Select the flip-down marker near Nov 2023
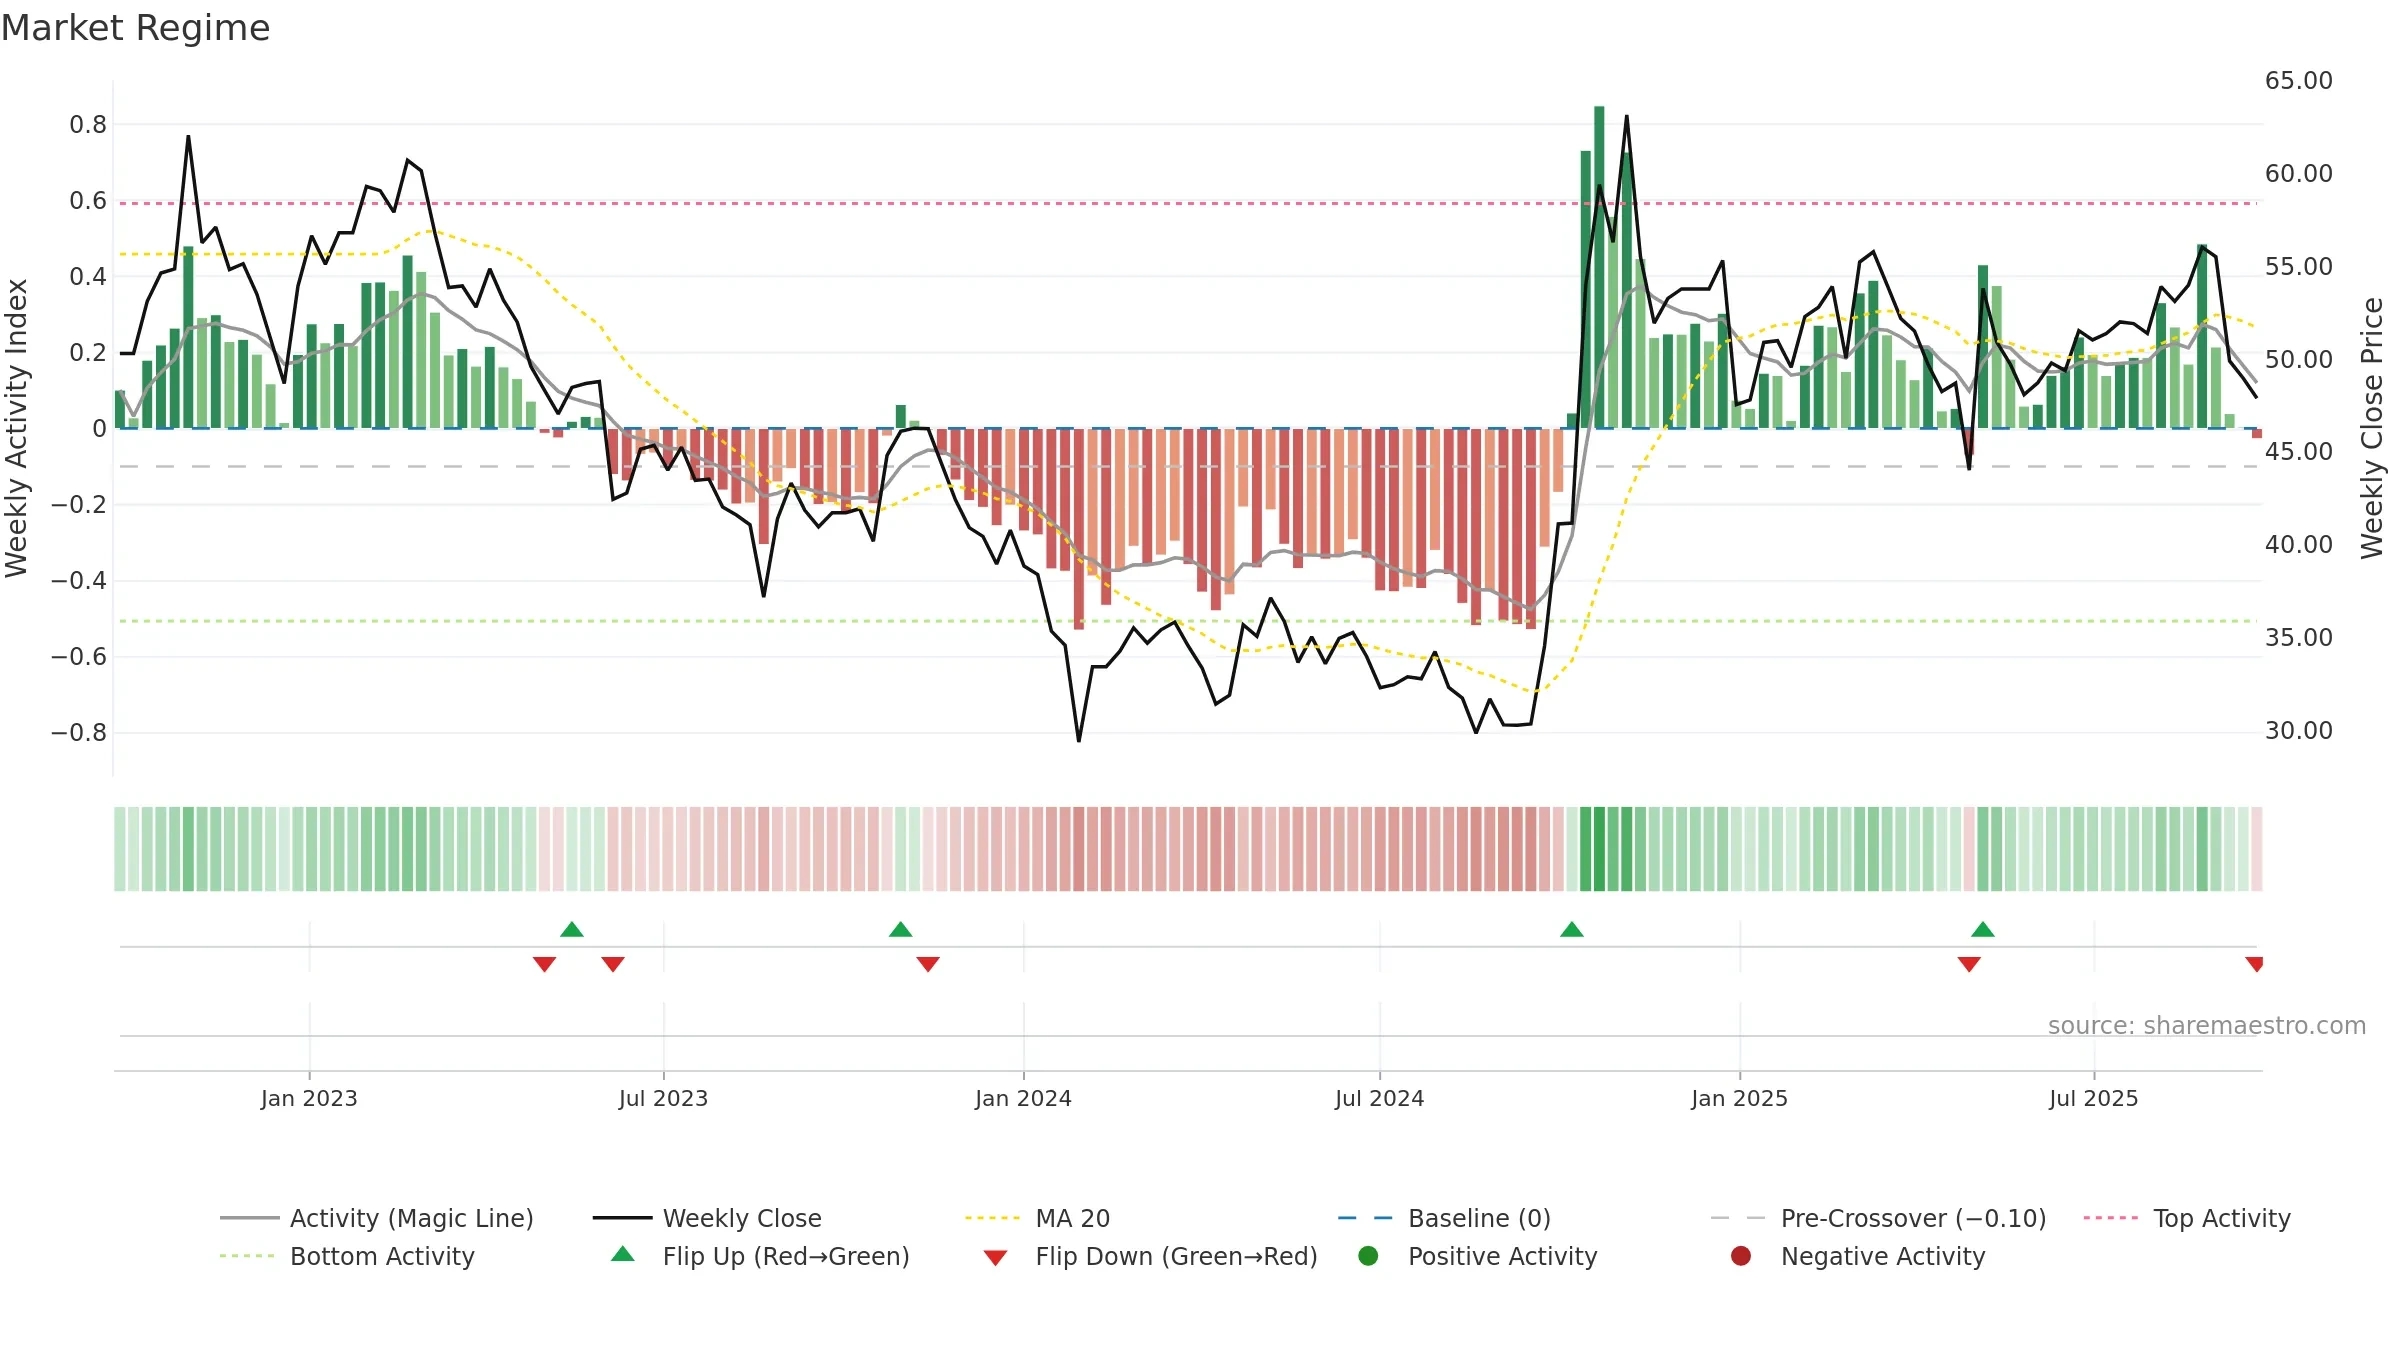 928,964
